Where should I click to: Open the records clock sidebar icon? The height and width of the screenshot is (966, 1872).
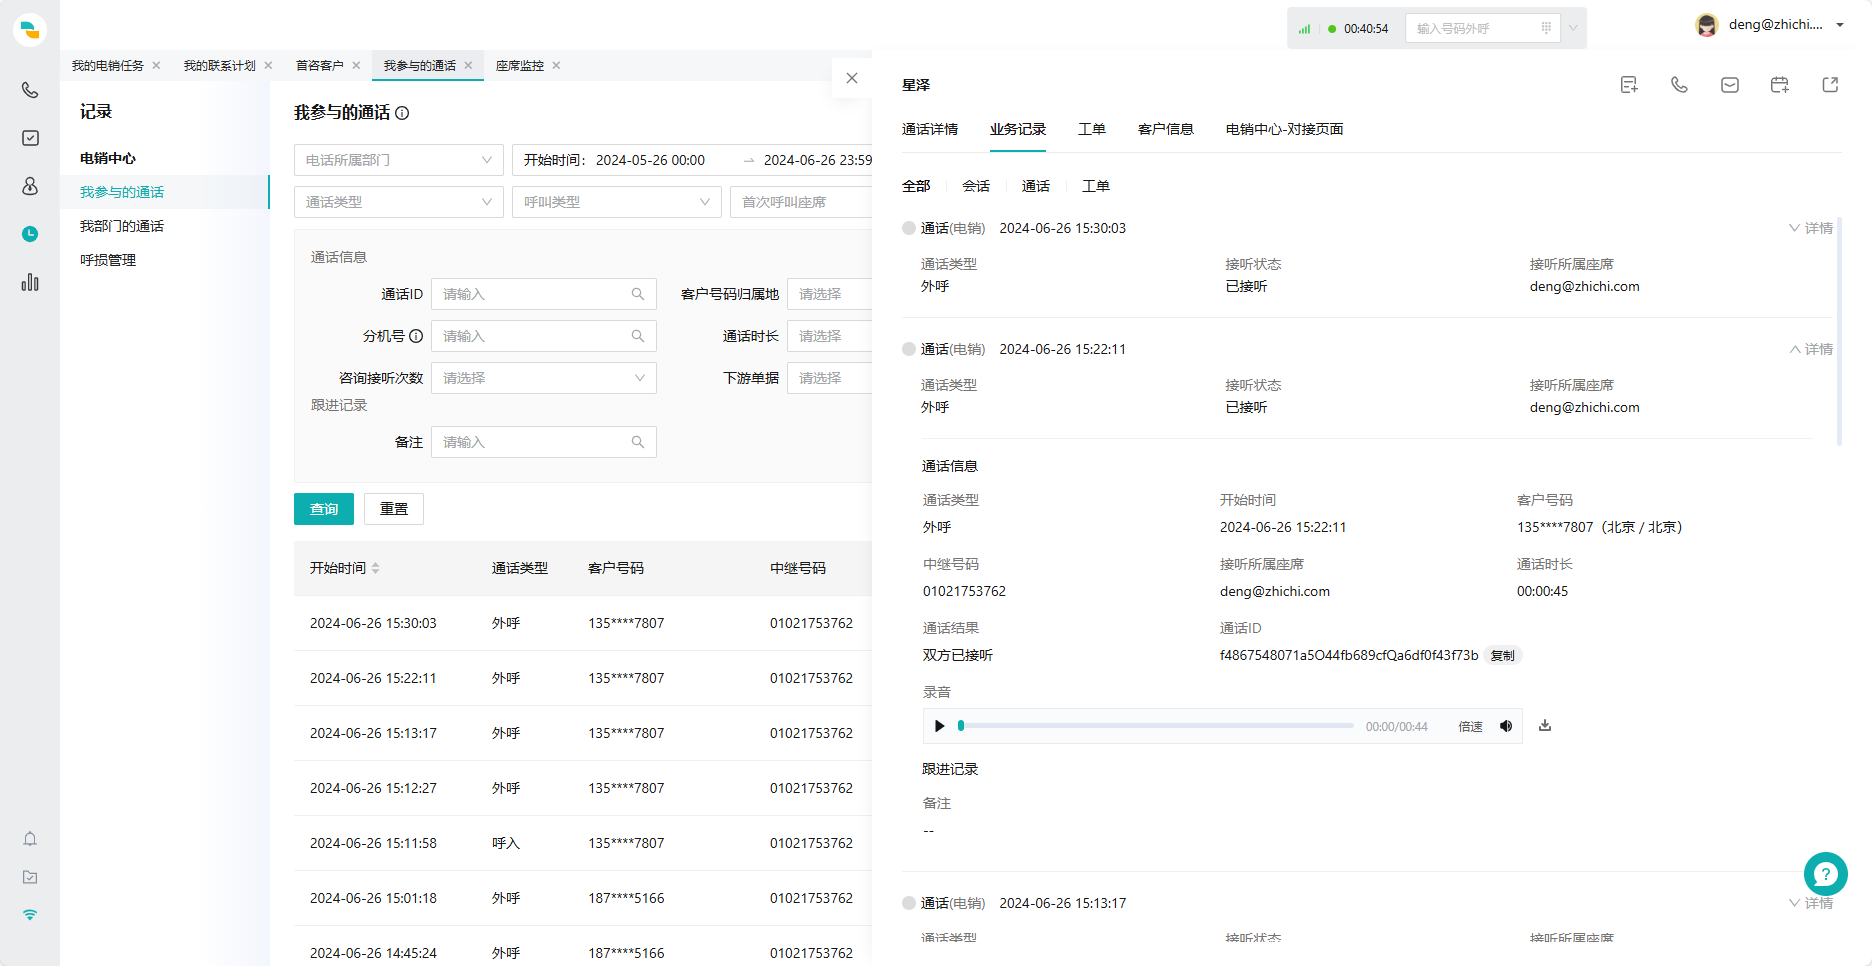coord(30,234)
